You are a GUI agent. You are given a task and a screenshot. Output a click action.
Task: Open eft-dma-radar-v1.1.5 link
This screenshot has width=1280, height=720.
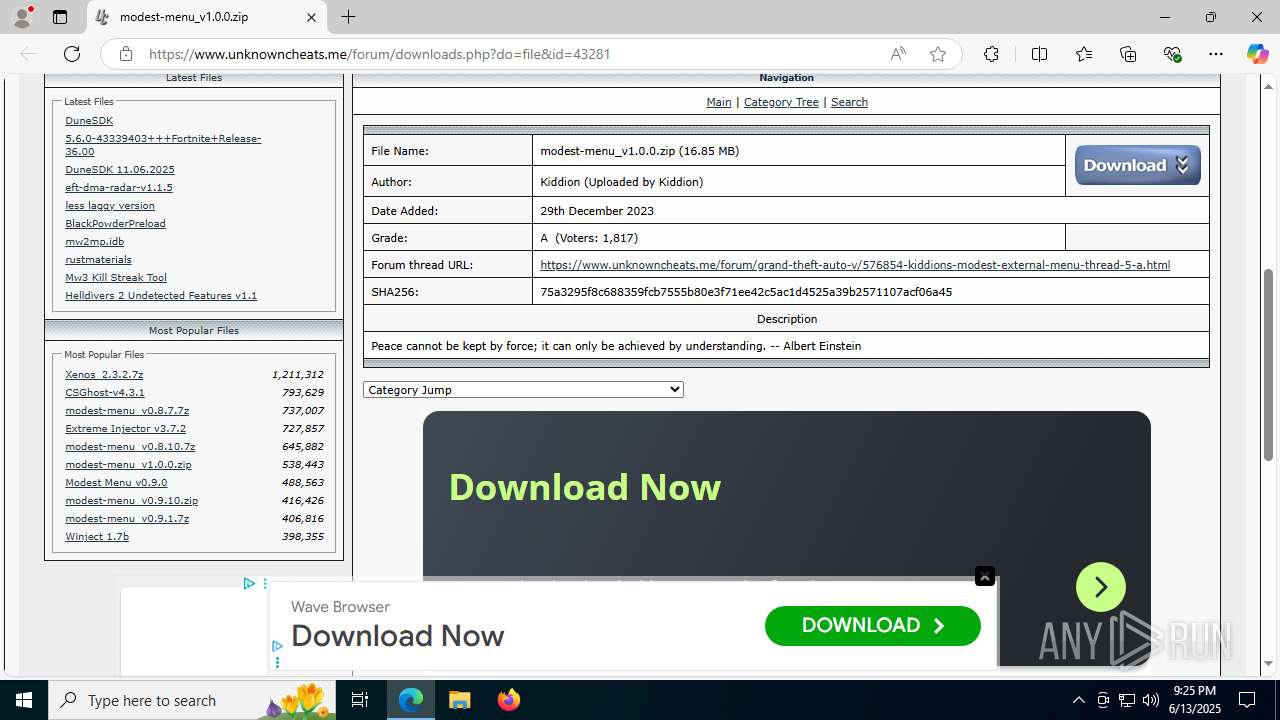[x=119, y=188]
